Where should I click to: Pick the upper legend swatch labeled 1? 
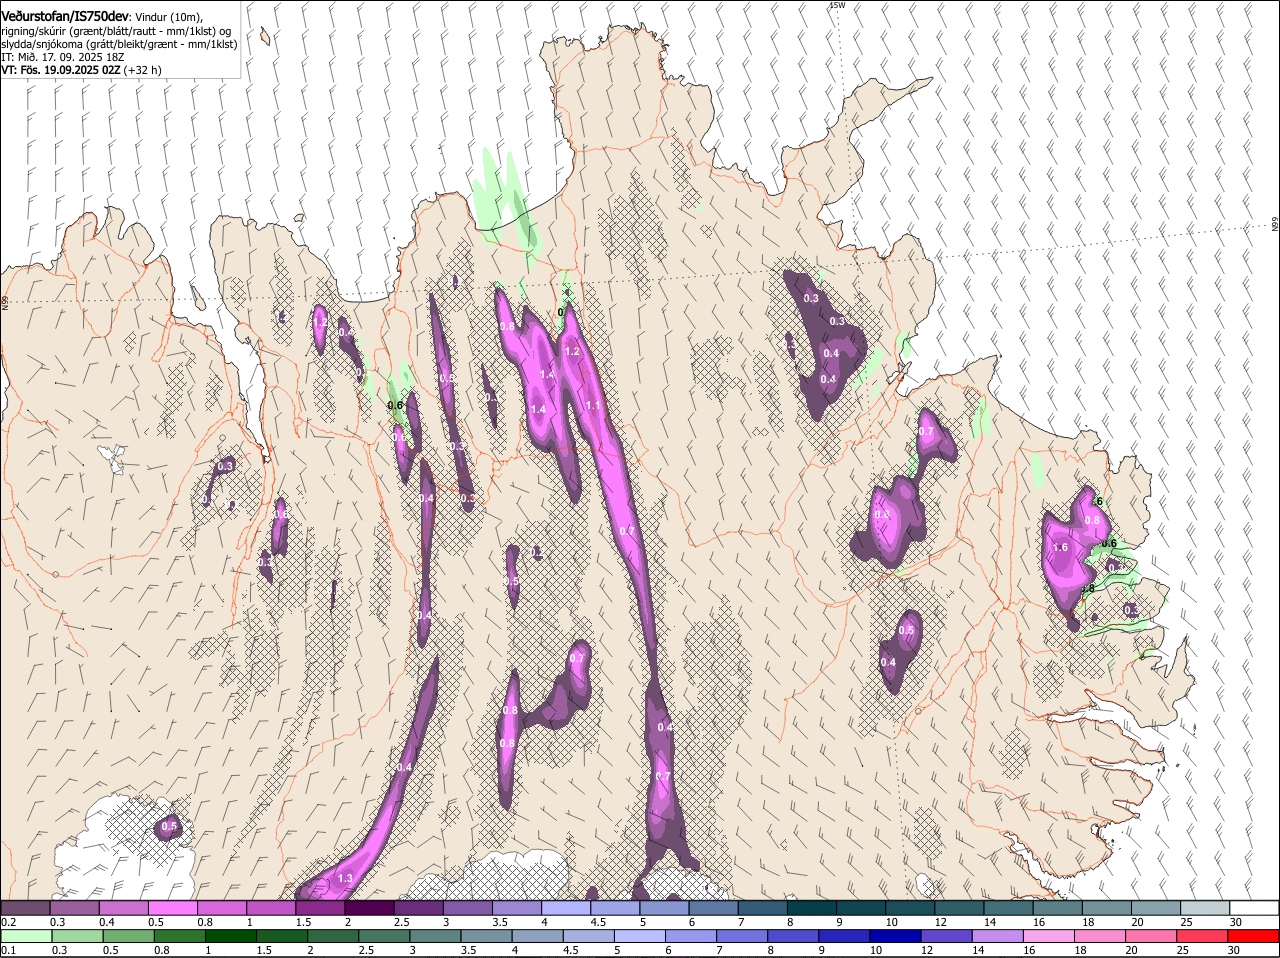[x=271, y=907]
